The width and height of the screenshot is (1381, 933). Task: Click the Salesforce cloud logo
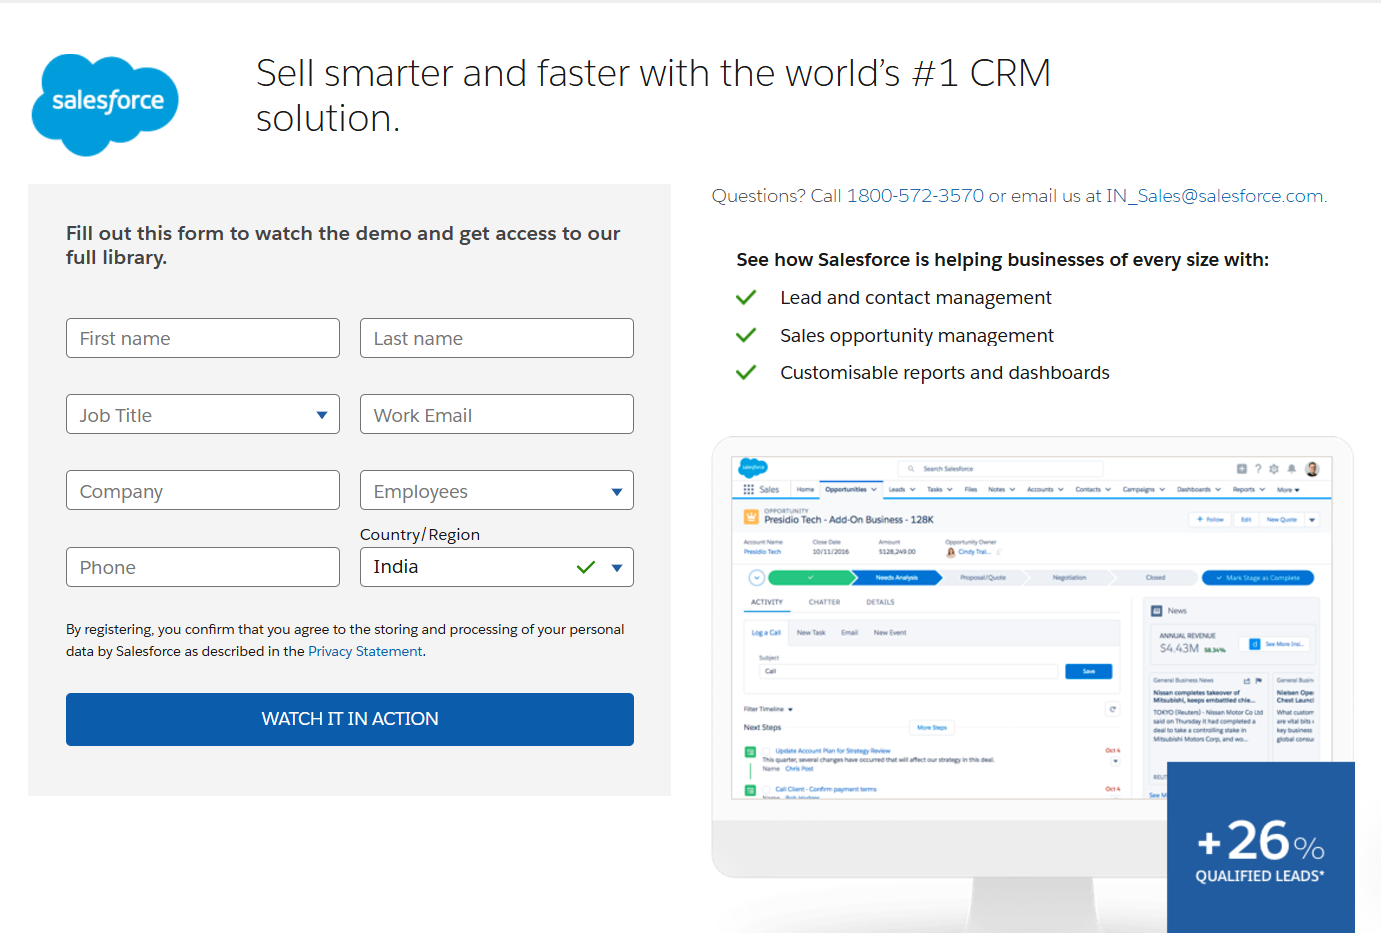point(105,105)
